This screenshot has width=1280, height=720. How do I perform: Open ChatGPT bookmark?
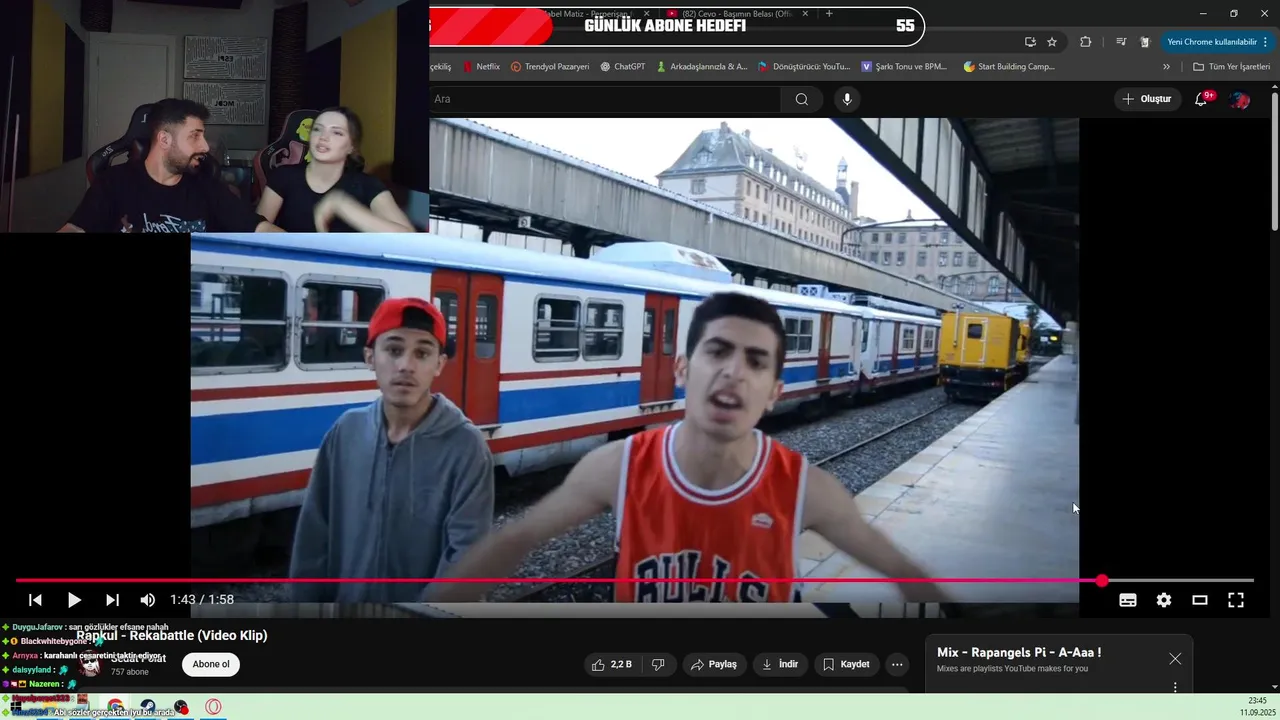(x=622, y=67)
